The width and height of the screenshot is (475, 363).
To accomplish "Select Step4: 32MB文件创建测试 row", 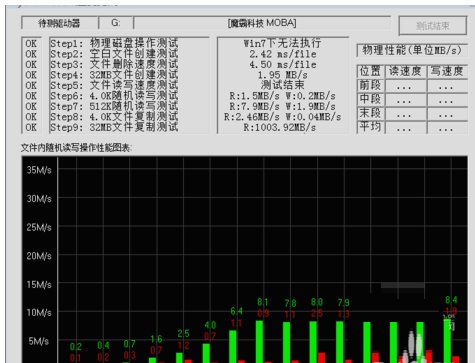I will pyautogui.click(x=114, y=75).
